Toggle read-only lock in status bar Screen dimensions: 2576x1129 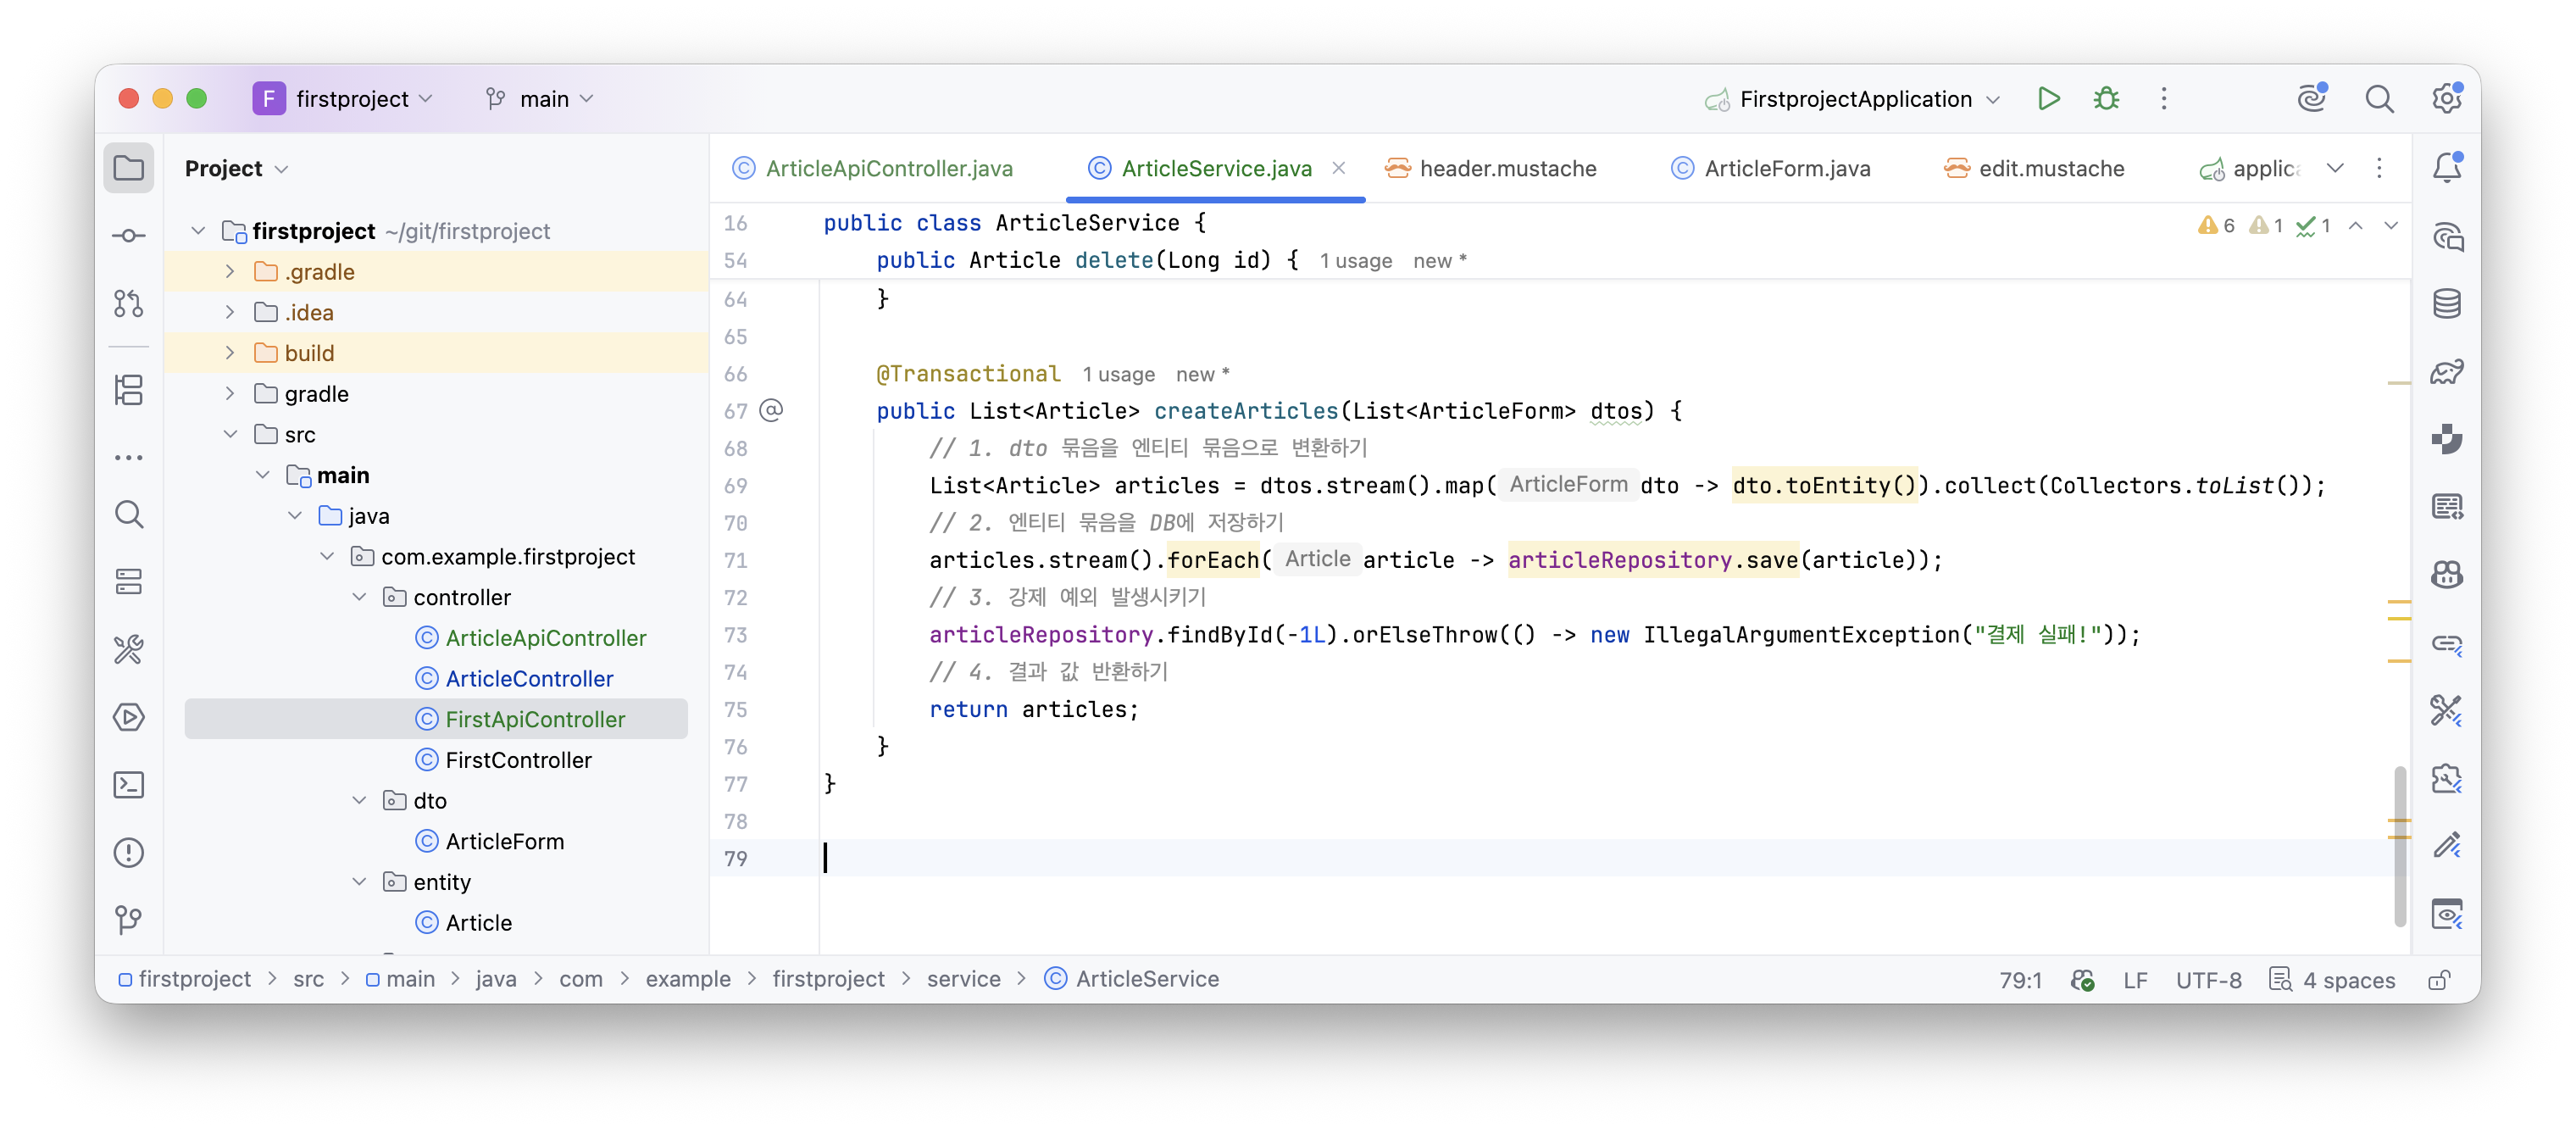click(2438, 980)
